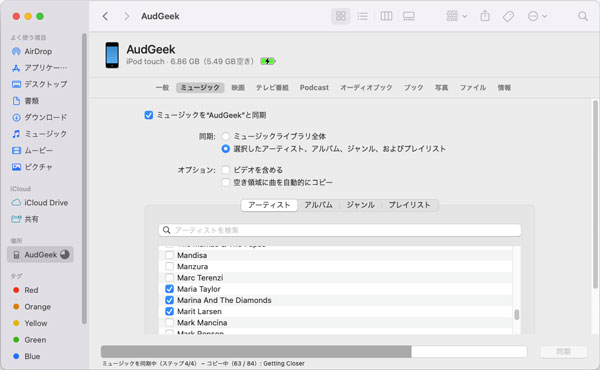Select ミュージックライブラリ全体 radio button
The width and height of the screenshot is (600, 370).
(x=226, y=136)
